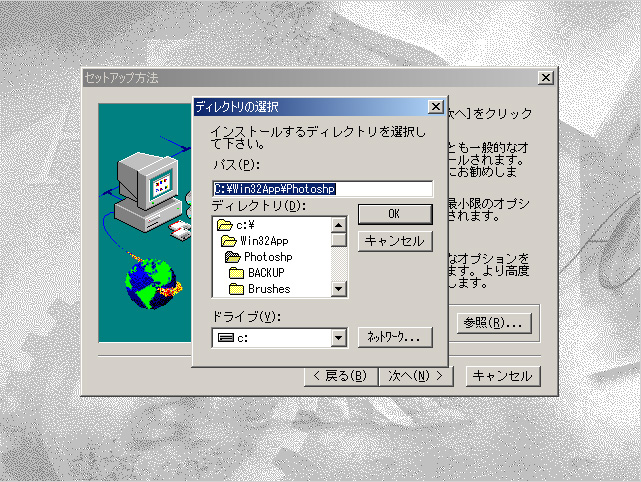
Task: Click the 参照(R)... browse button
Action: (494, 323)
